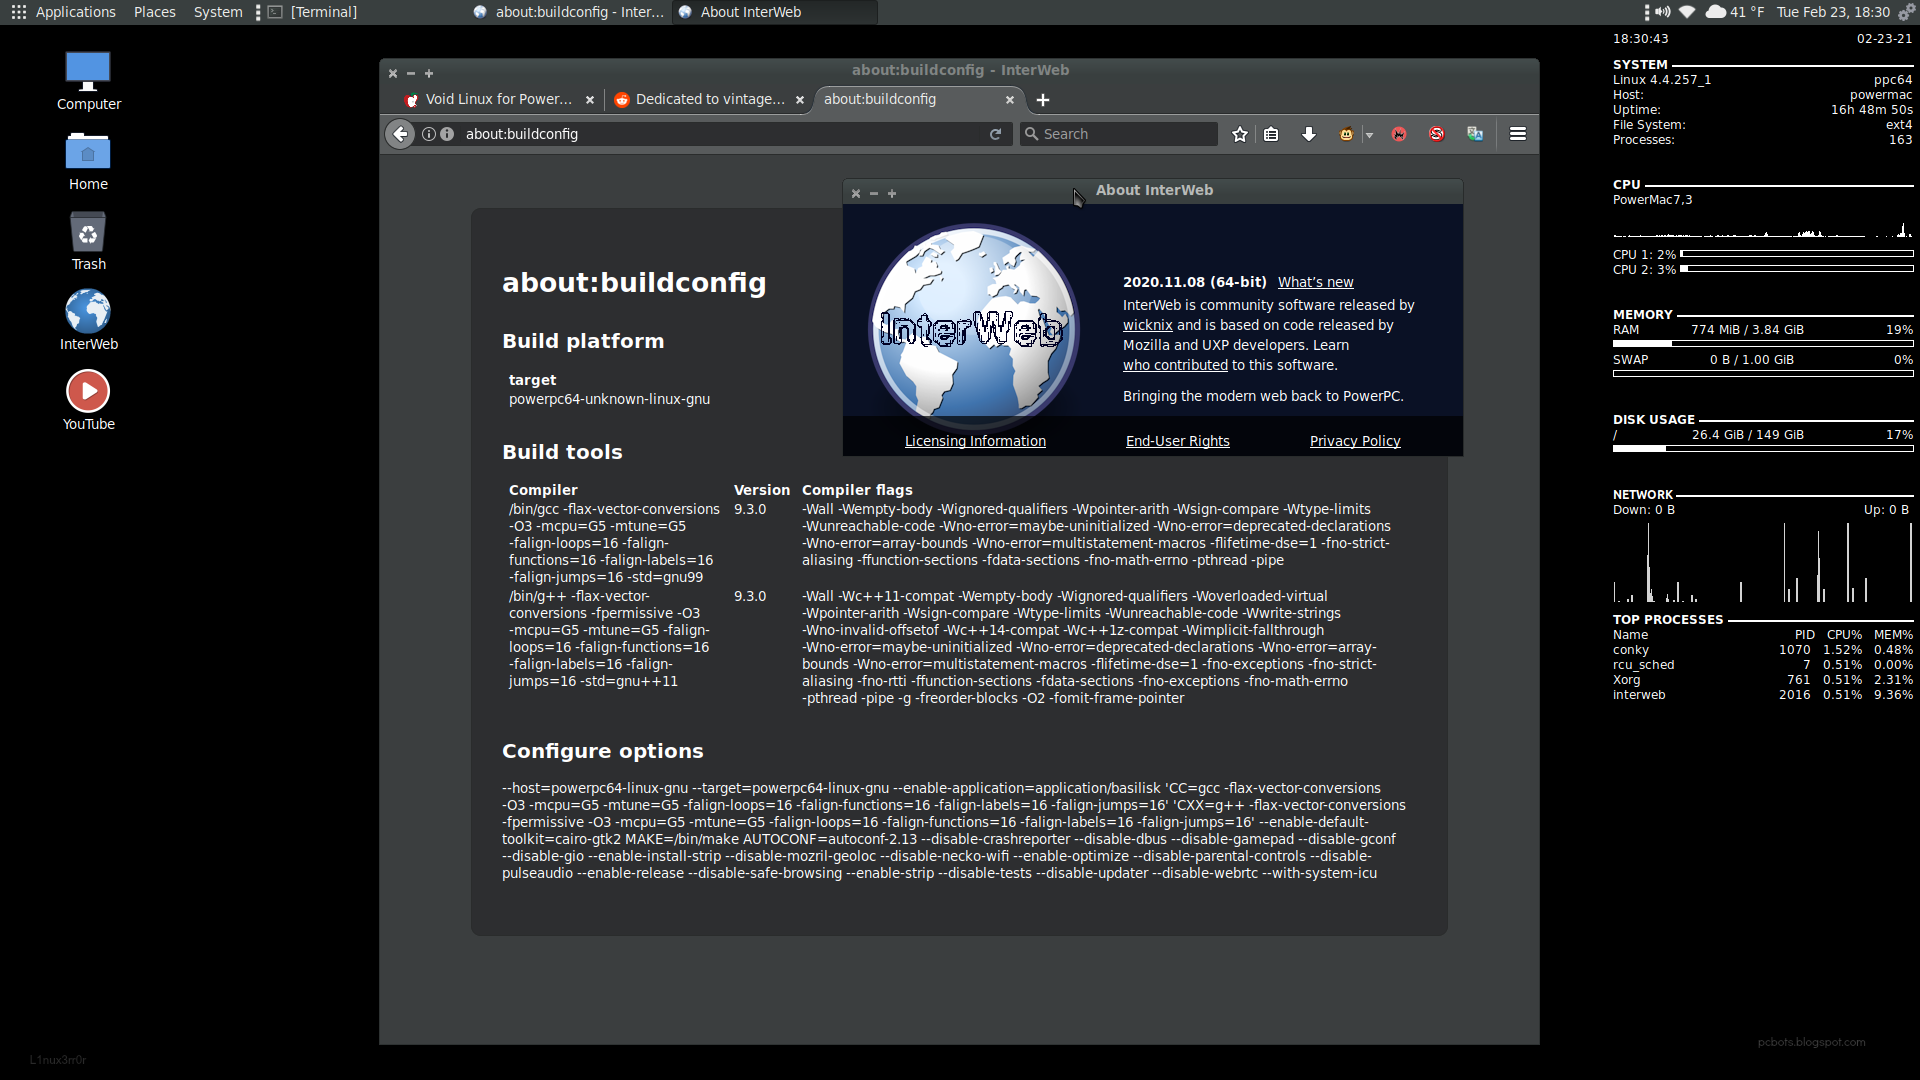Open the weather cloud 41 °F applet
The image size is (1920, 1080).
(1735, 12)
